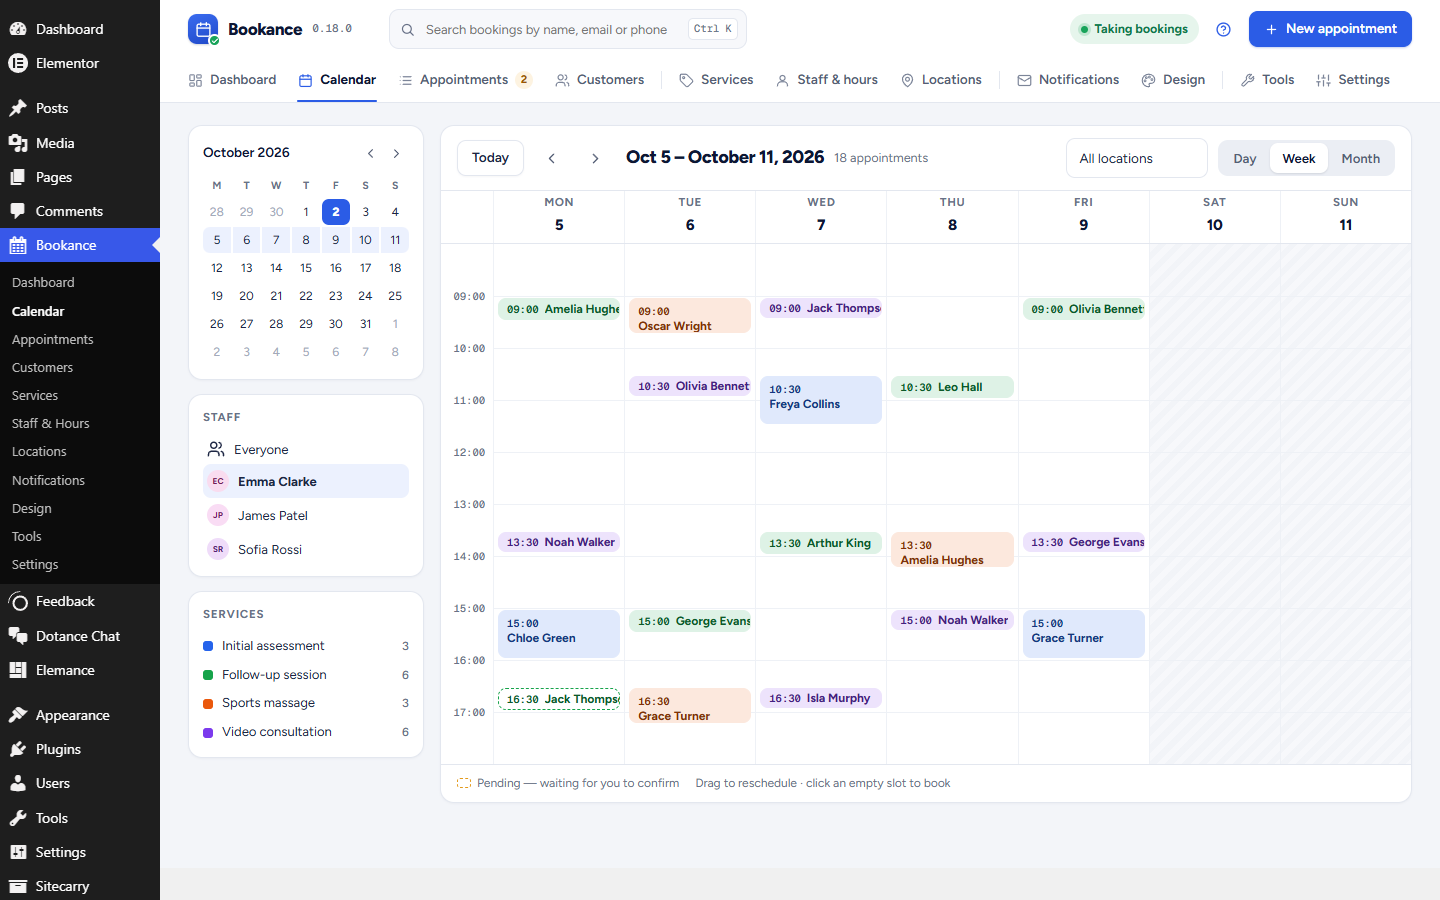Filter staff by Everyone
Viewport: 1440px width, 900px height.
[x=306, y=450]
